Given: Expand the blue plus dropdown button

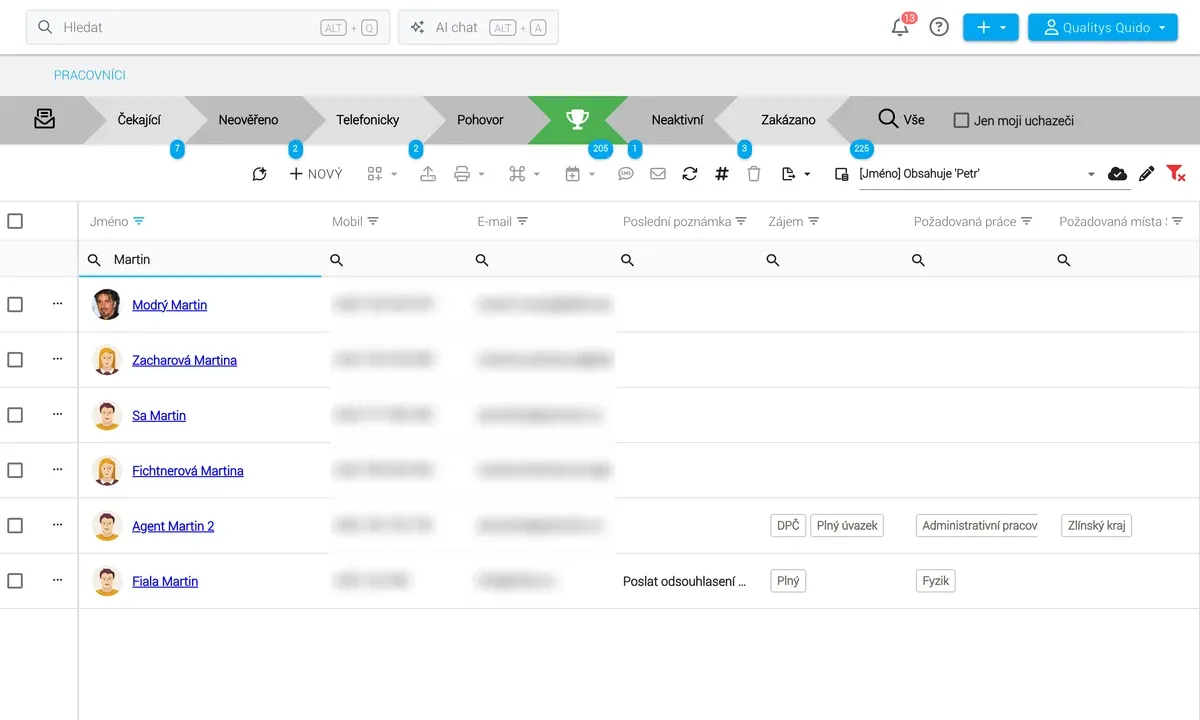Looking at the screenshot, I should [x=991, y=28].
